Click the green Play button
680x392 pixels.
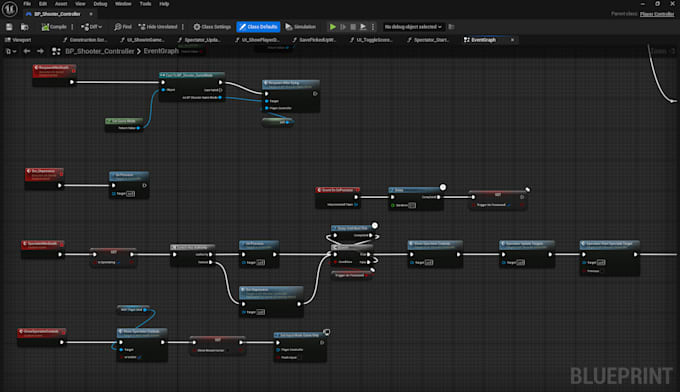coord(333,27)
